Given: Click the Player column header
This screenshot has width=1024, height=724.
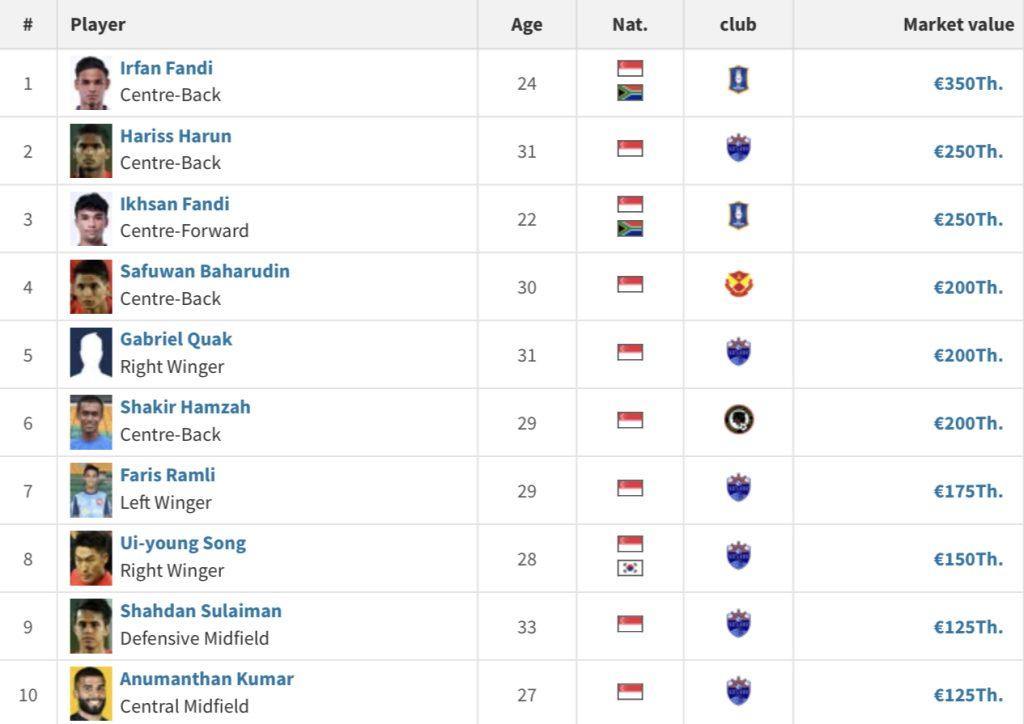Looking at the screenshot, I should [98, 24].
